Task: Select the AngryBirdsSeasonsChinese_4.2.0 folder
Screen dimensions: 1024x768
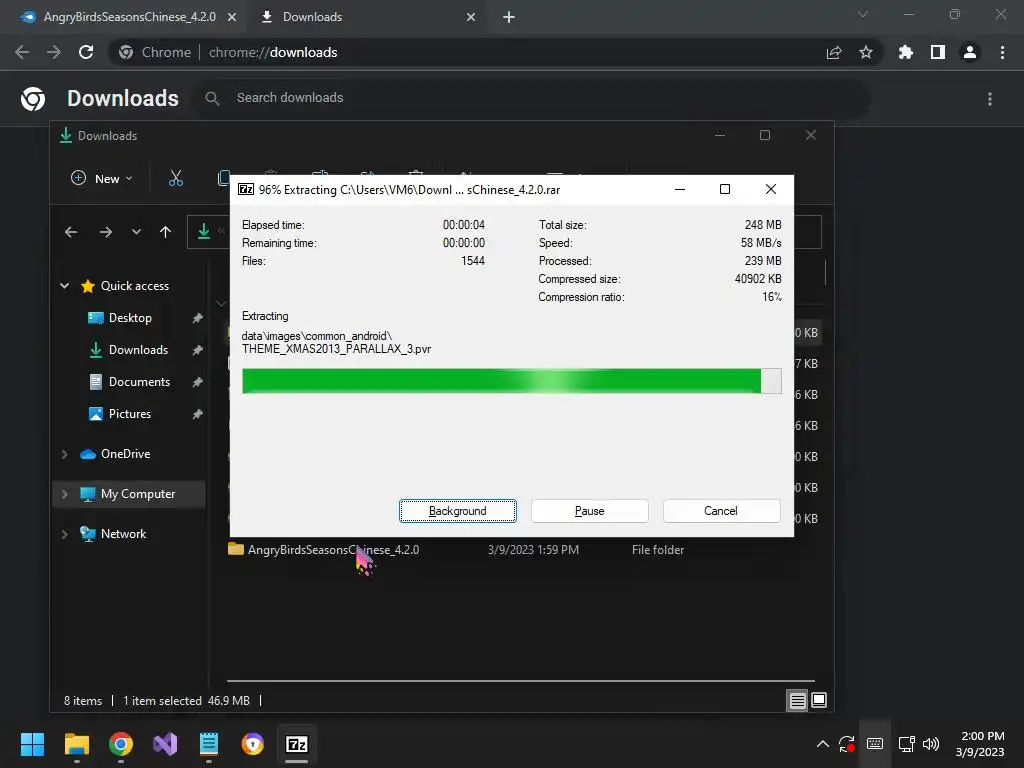Action: coord(333,550)
